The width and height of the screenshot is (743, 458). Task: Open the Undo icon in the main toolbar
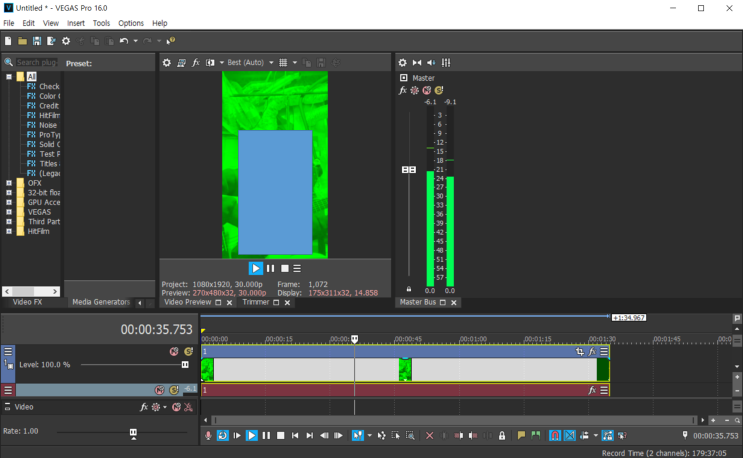click(123, 41)
